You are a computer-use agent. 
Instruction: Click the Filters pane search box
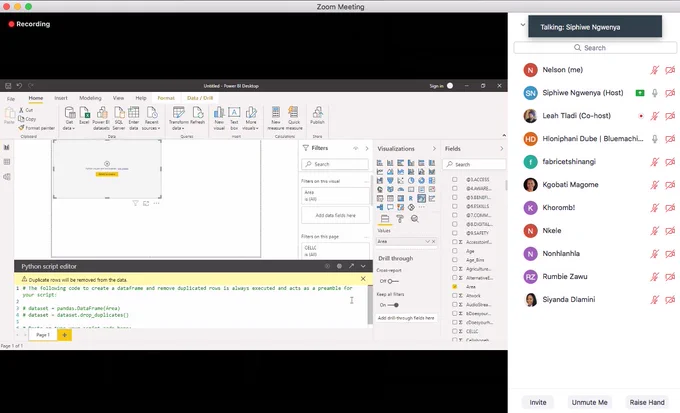tap(335, 164)
